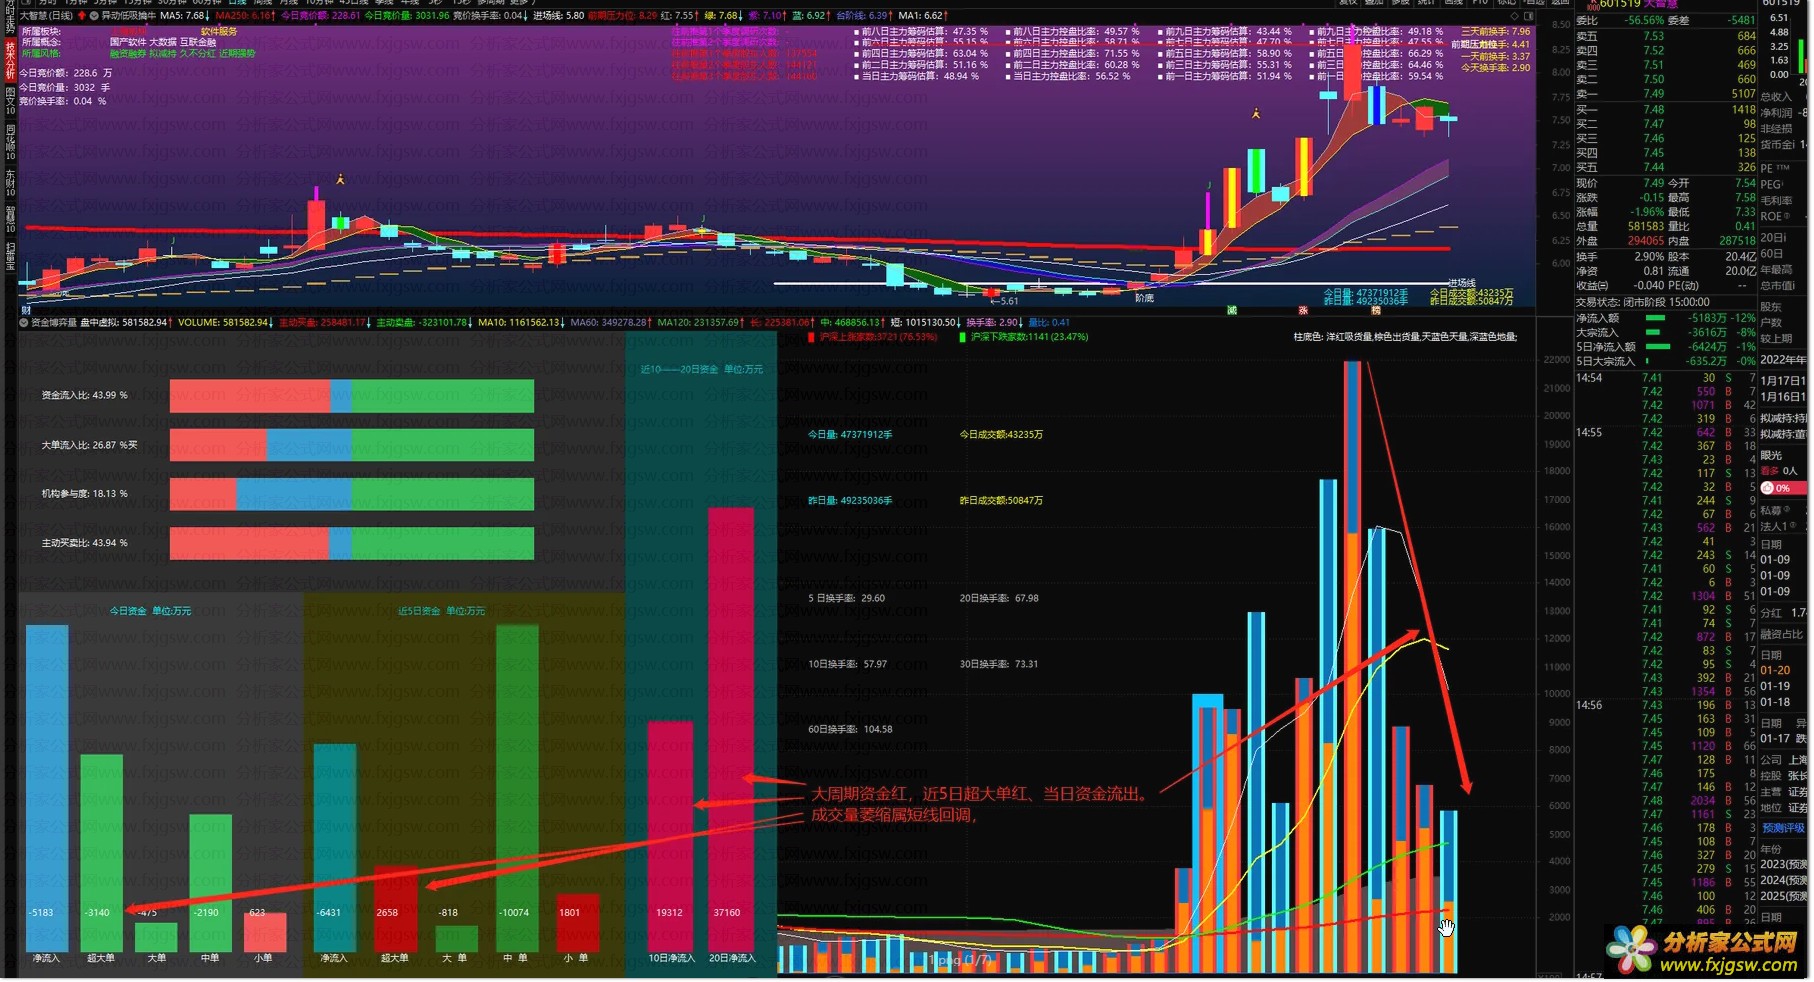
Task: Click the 减 marker under the K-line chart
Action: [1232, 310]
